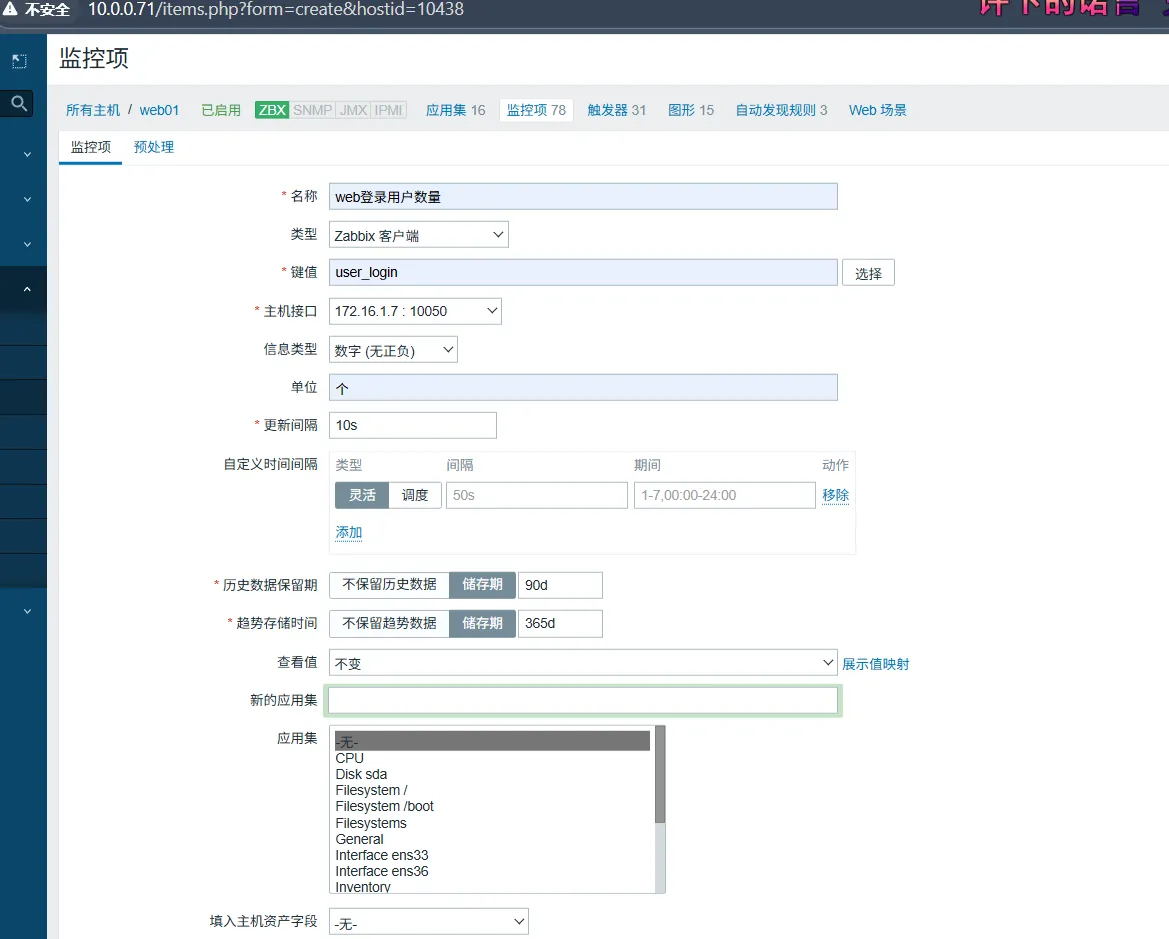This screenshot has height=939, width=1169.
Task: Click the 新的应用集 input field
Action: [x=583, y=700]
